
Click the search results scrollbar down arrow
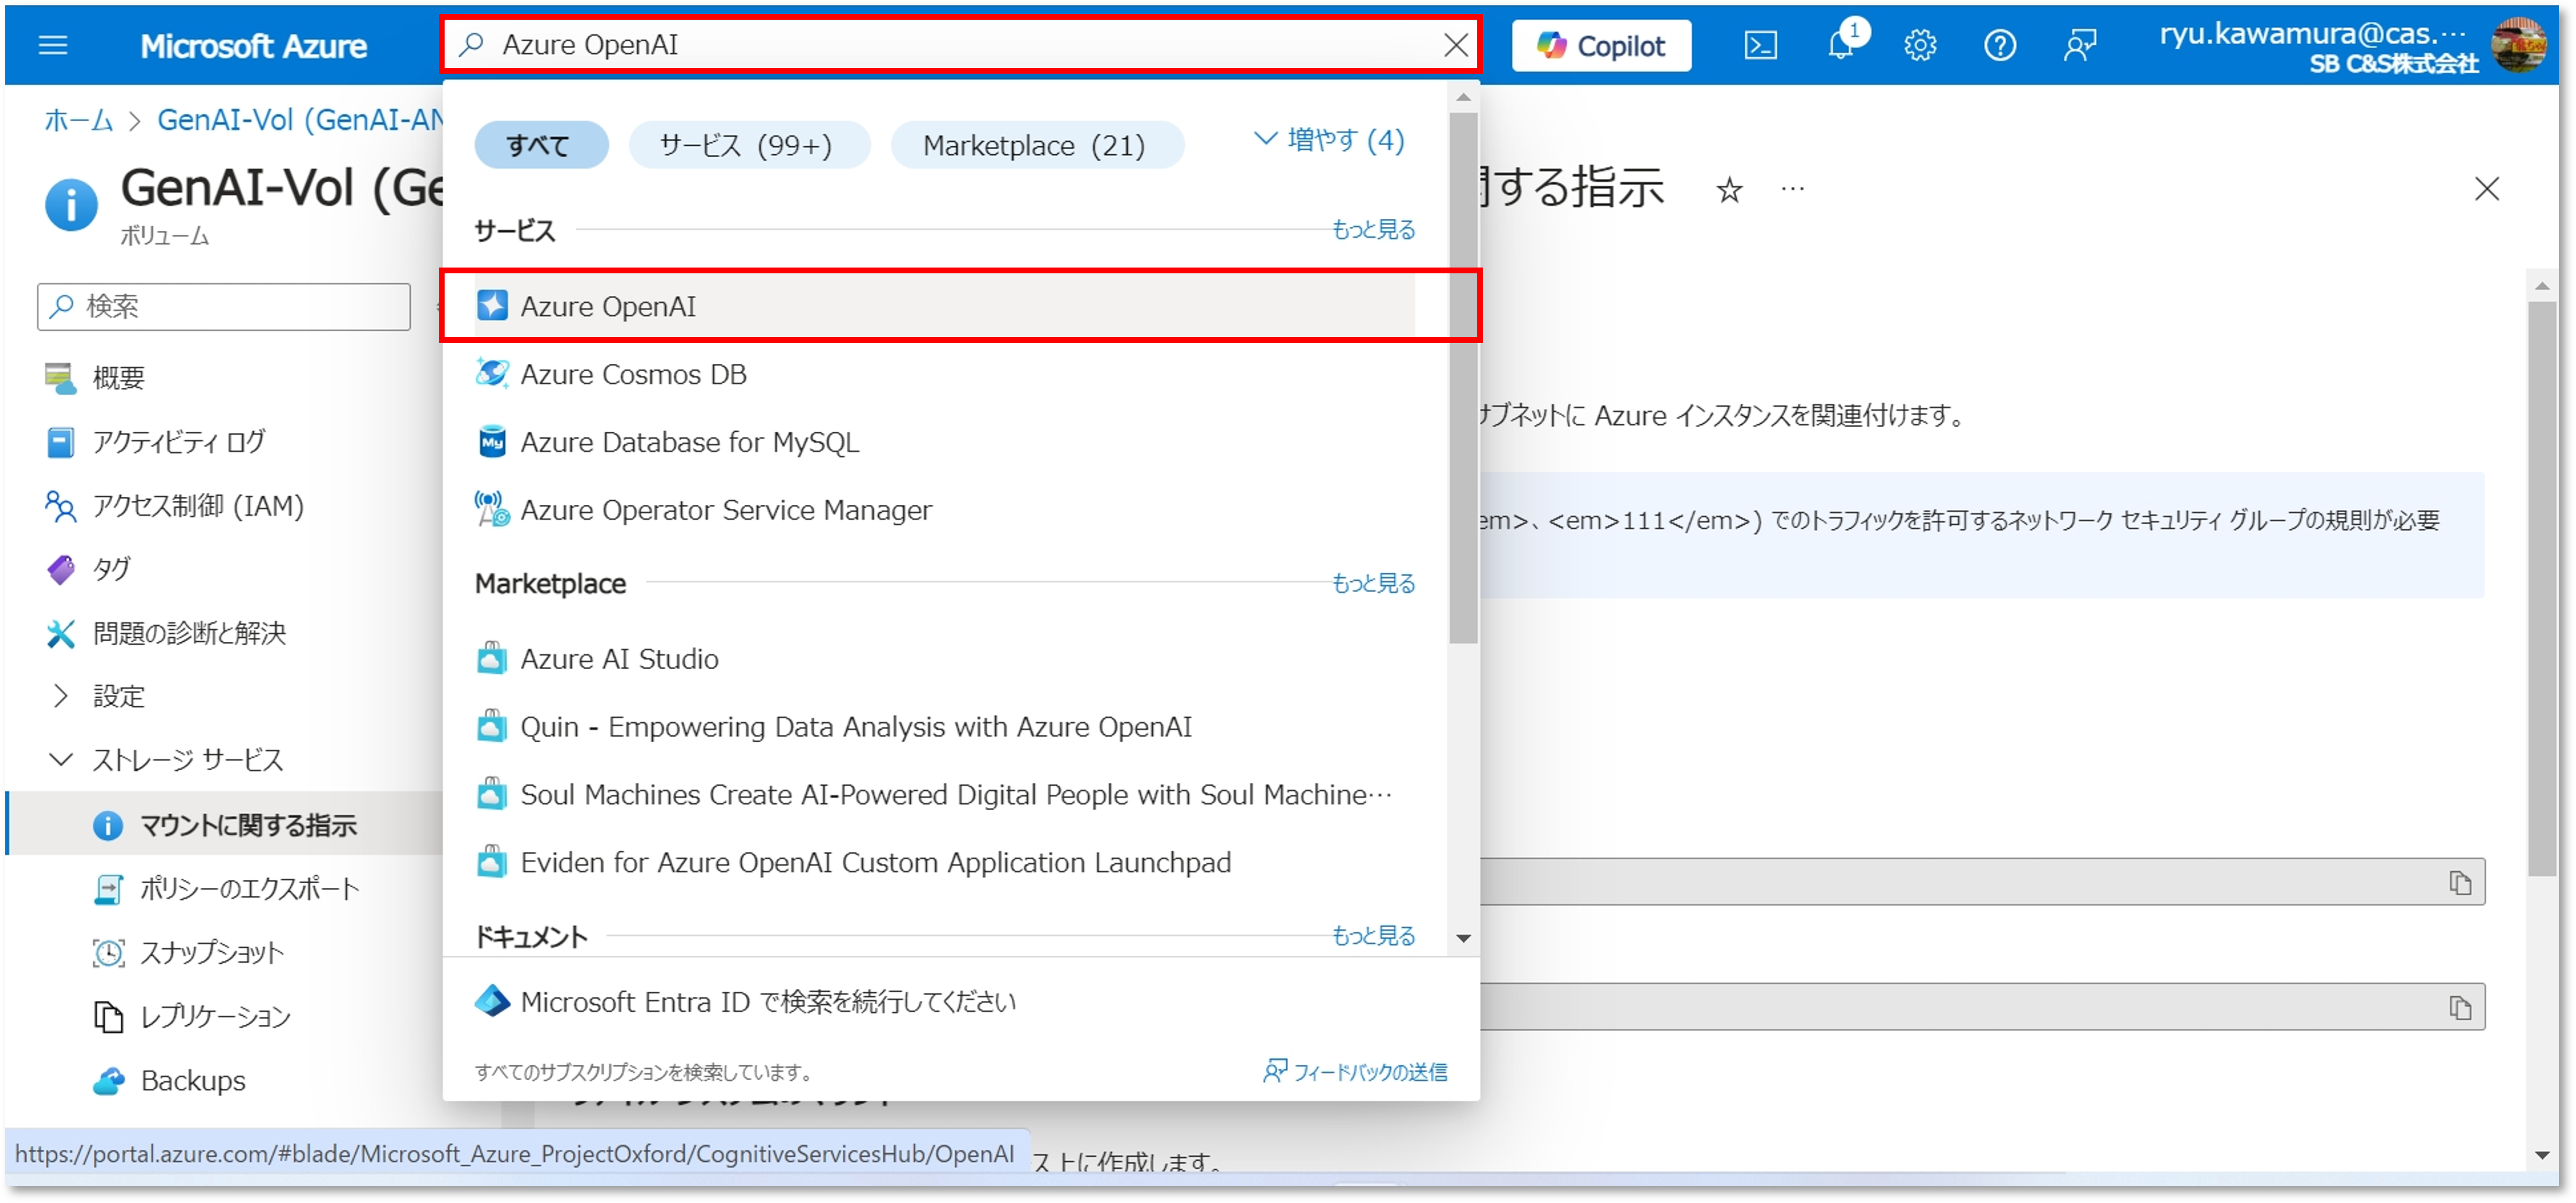click(1464, 938)
